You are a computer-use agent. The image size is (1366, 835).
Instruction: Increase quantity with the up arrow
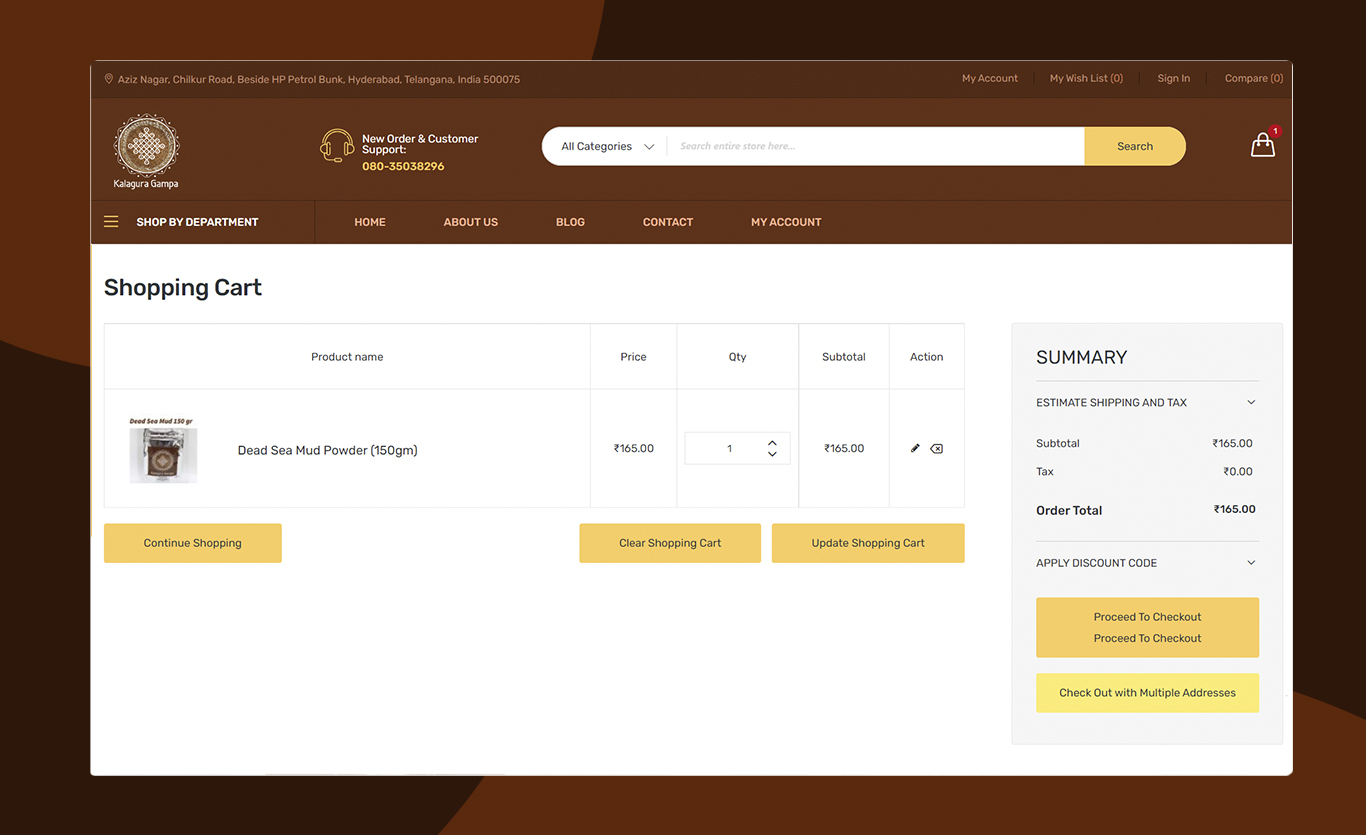[772, 442]
